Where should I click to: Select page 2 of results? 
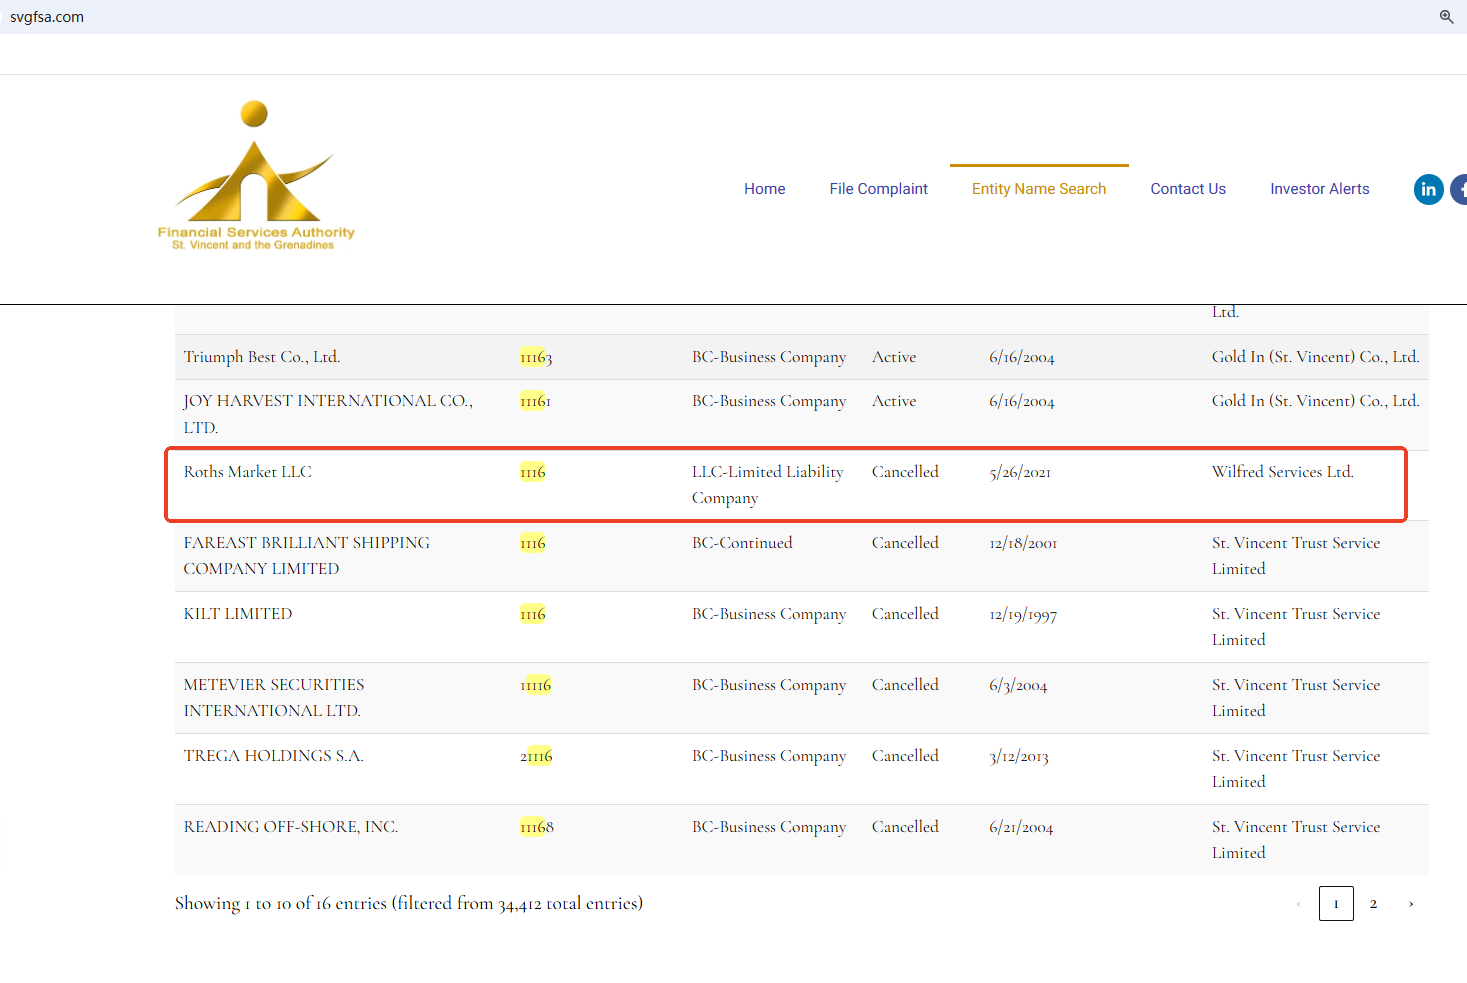(1373, 904)
